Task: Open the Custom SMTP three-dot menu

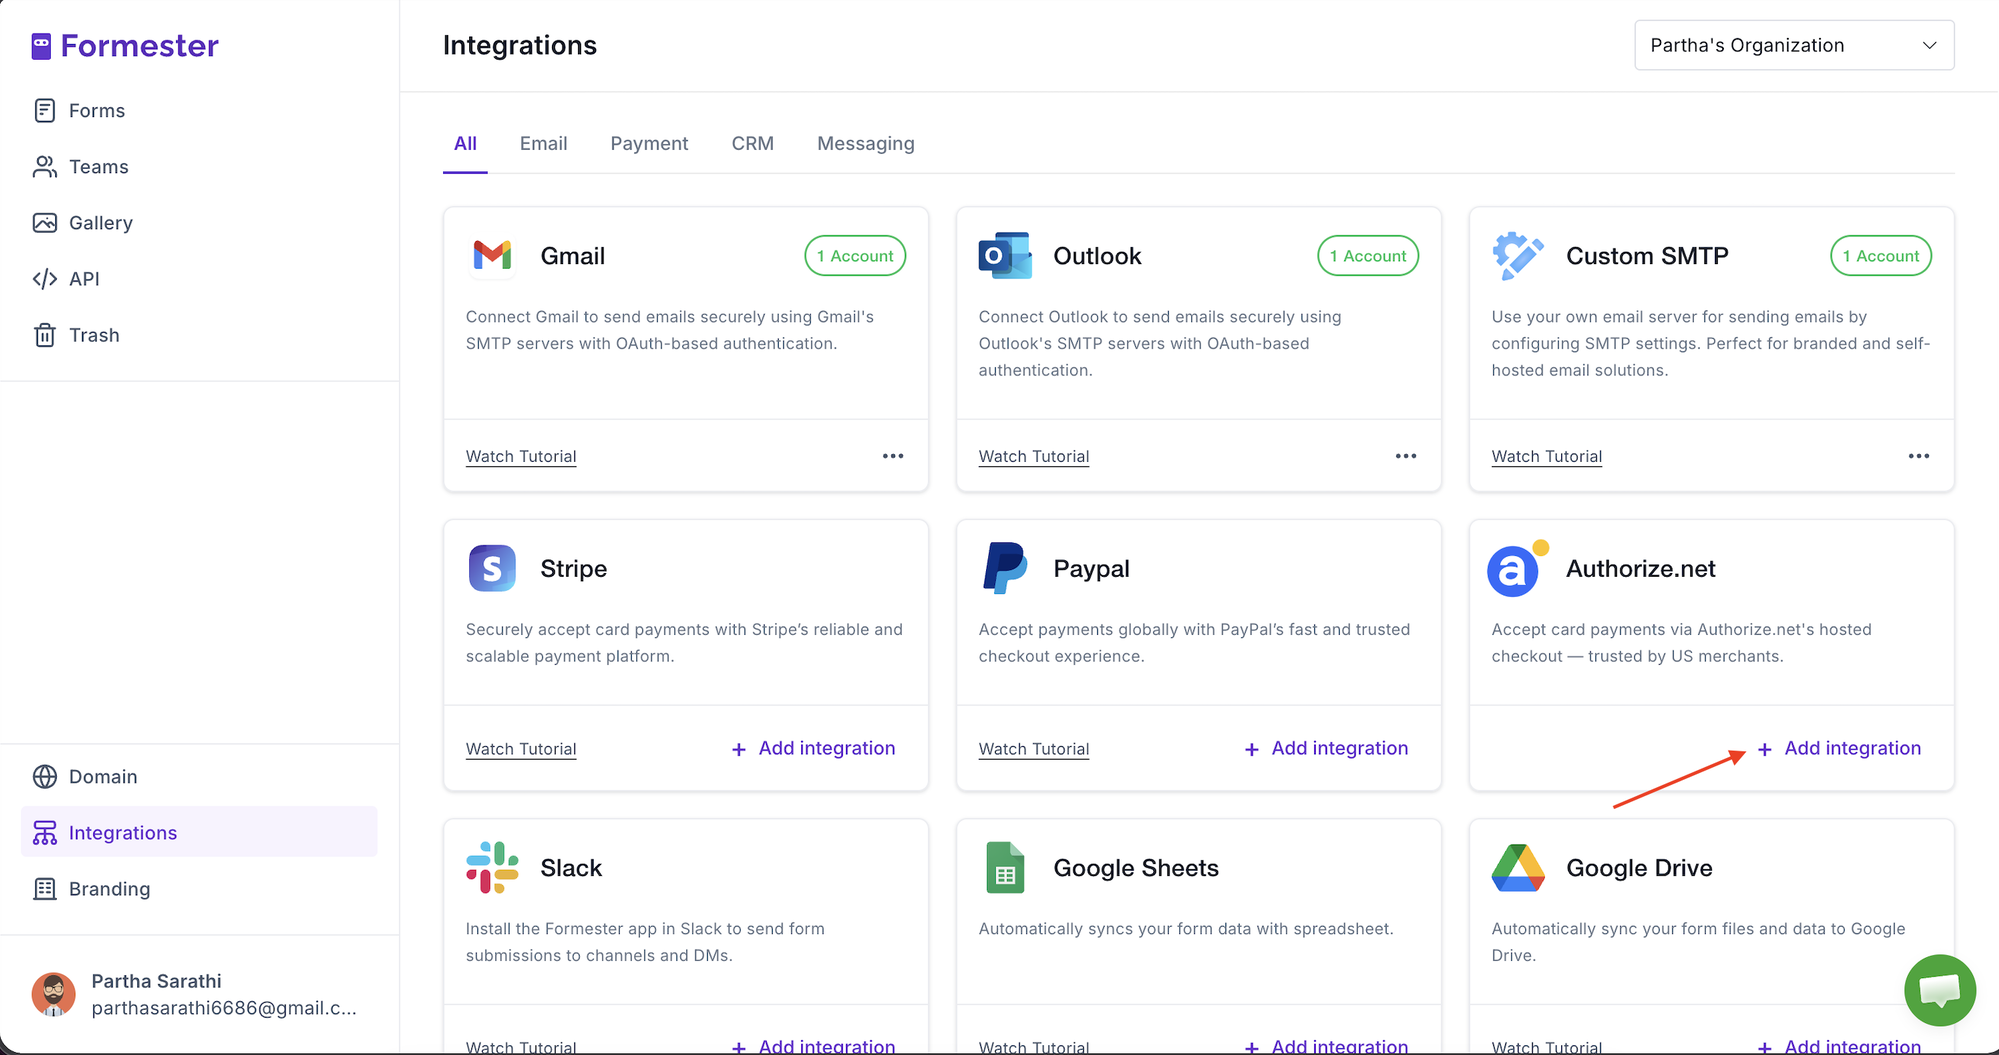Action: (x=1919, y=456)
